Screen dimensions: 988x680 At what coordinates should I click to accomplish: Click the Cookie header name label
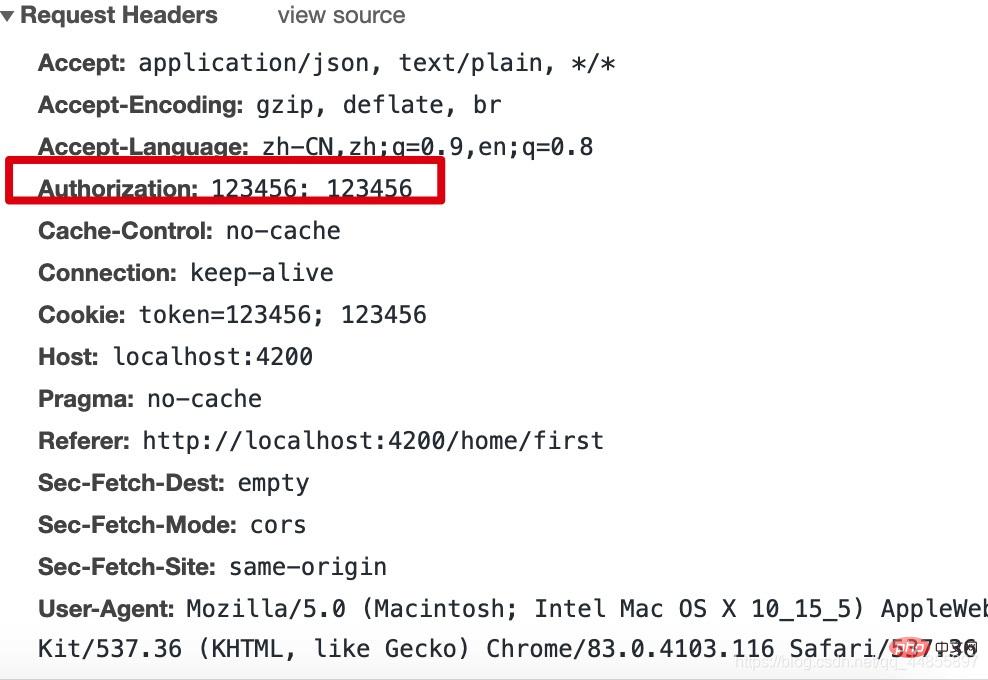point(82,314)
